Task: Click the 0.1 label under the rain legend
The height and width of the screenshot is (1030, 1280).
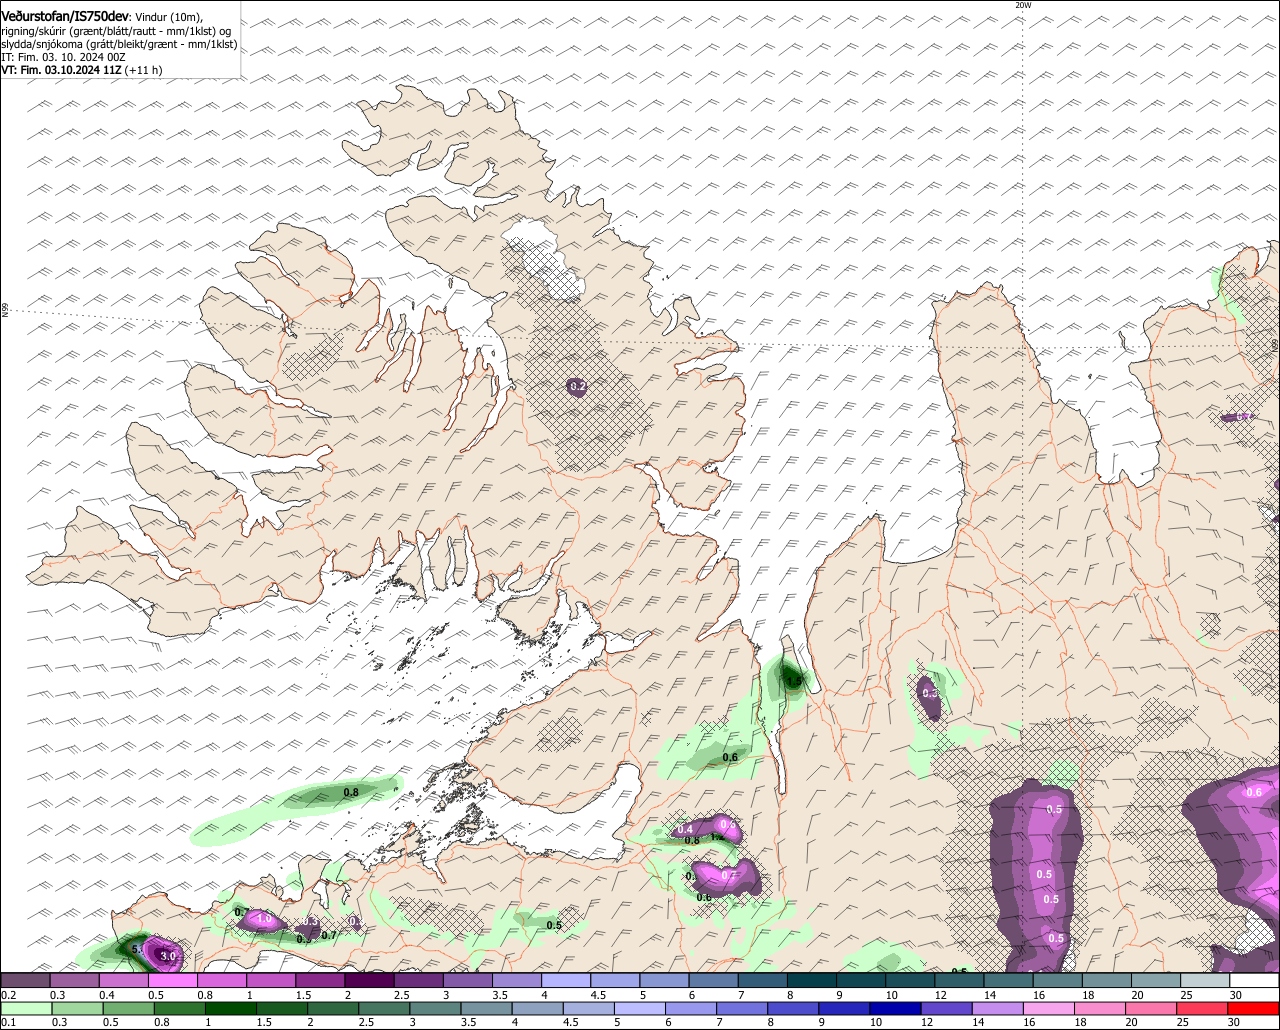Action: coord(7,1023)
